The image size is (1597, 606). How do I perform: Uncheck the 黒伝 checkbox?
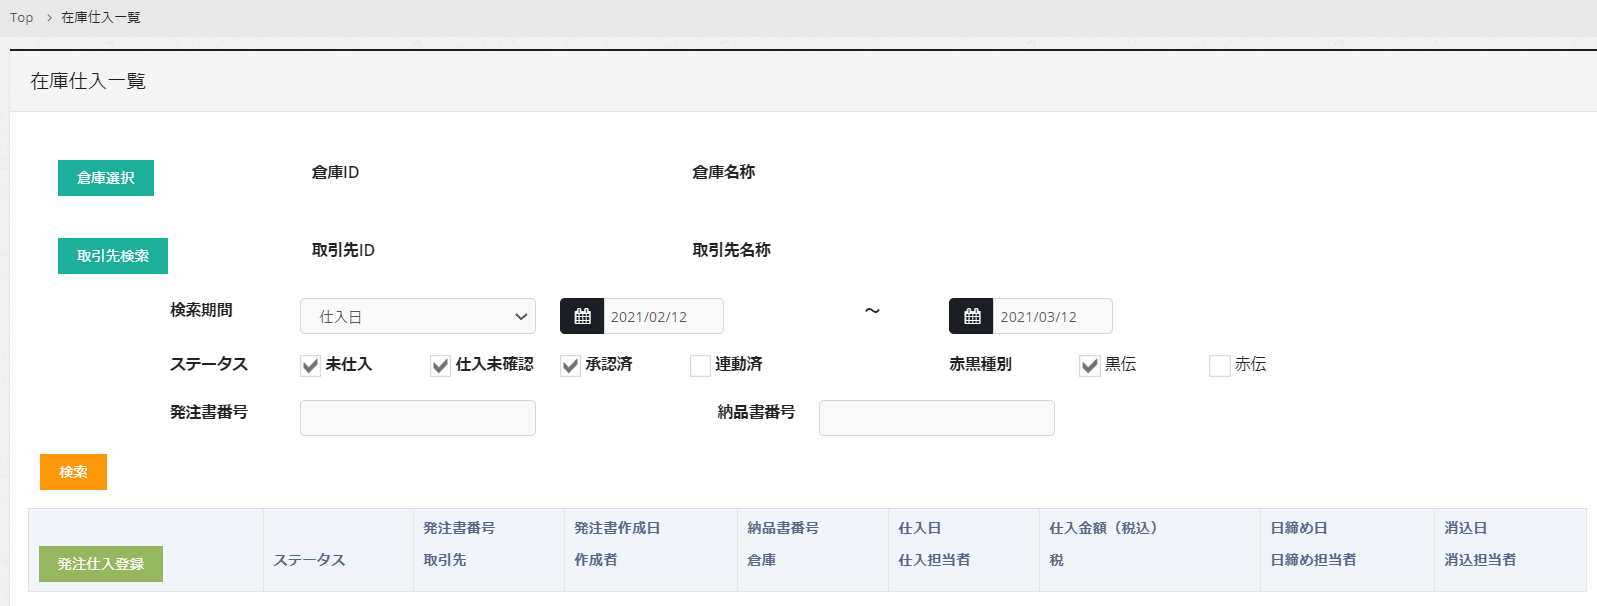click(1090, 366)
